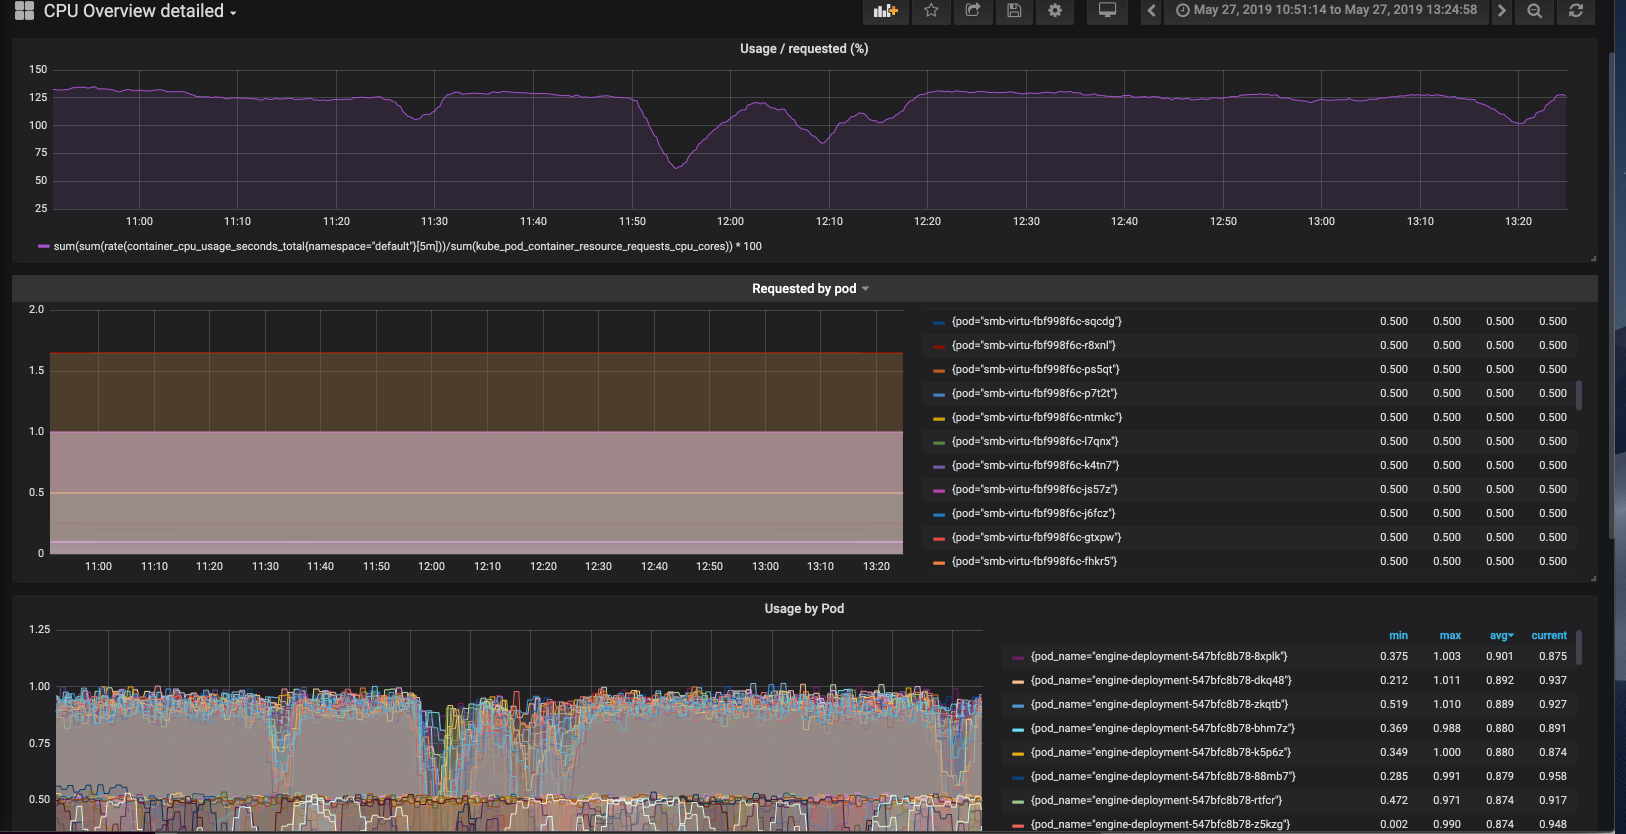Refresh the dashboard
Screen dimensions: 1626x834
click(x=1576, y=11)
